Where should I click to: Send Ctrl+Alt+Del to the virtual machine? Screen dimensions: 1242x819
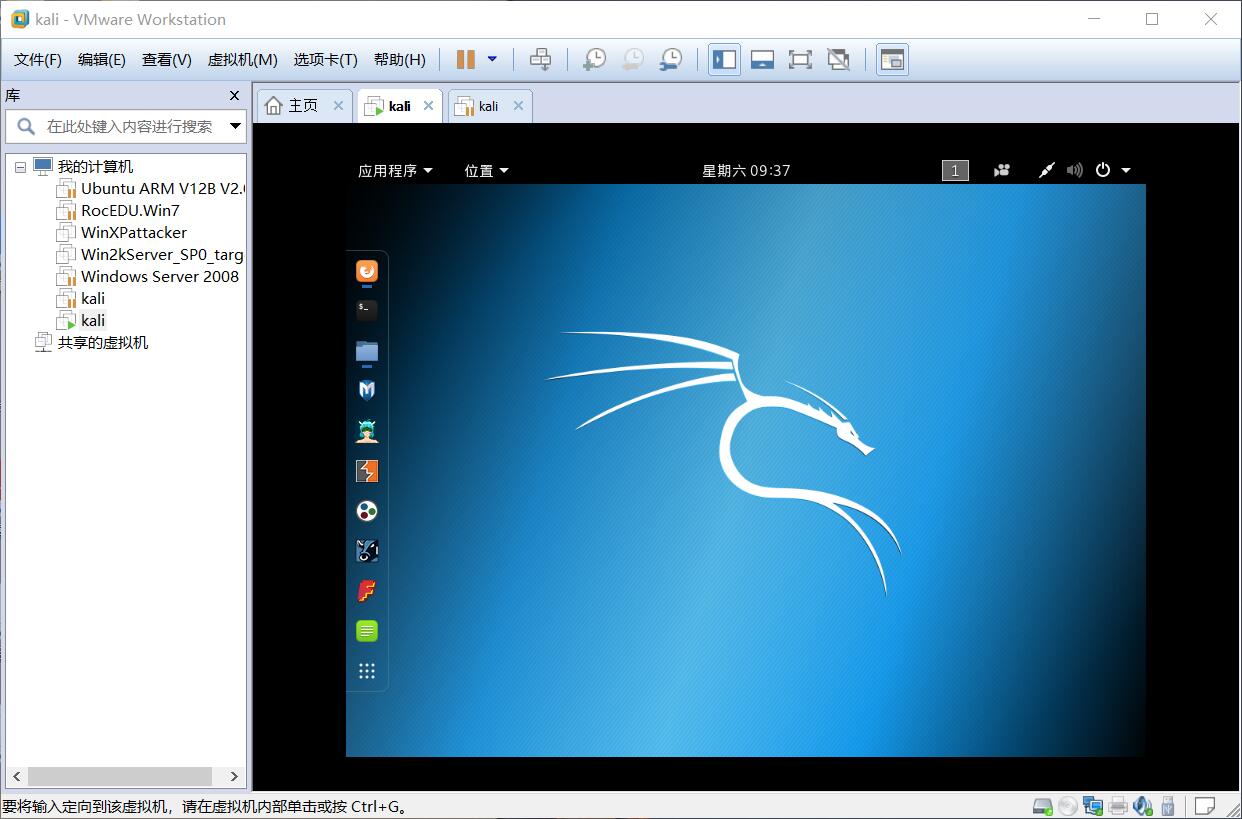(540, 60)
